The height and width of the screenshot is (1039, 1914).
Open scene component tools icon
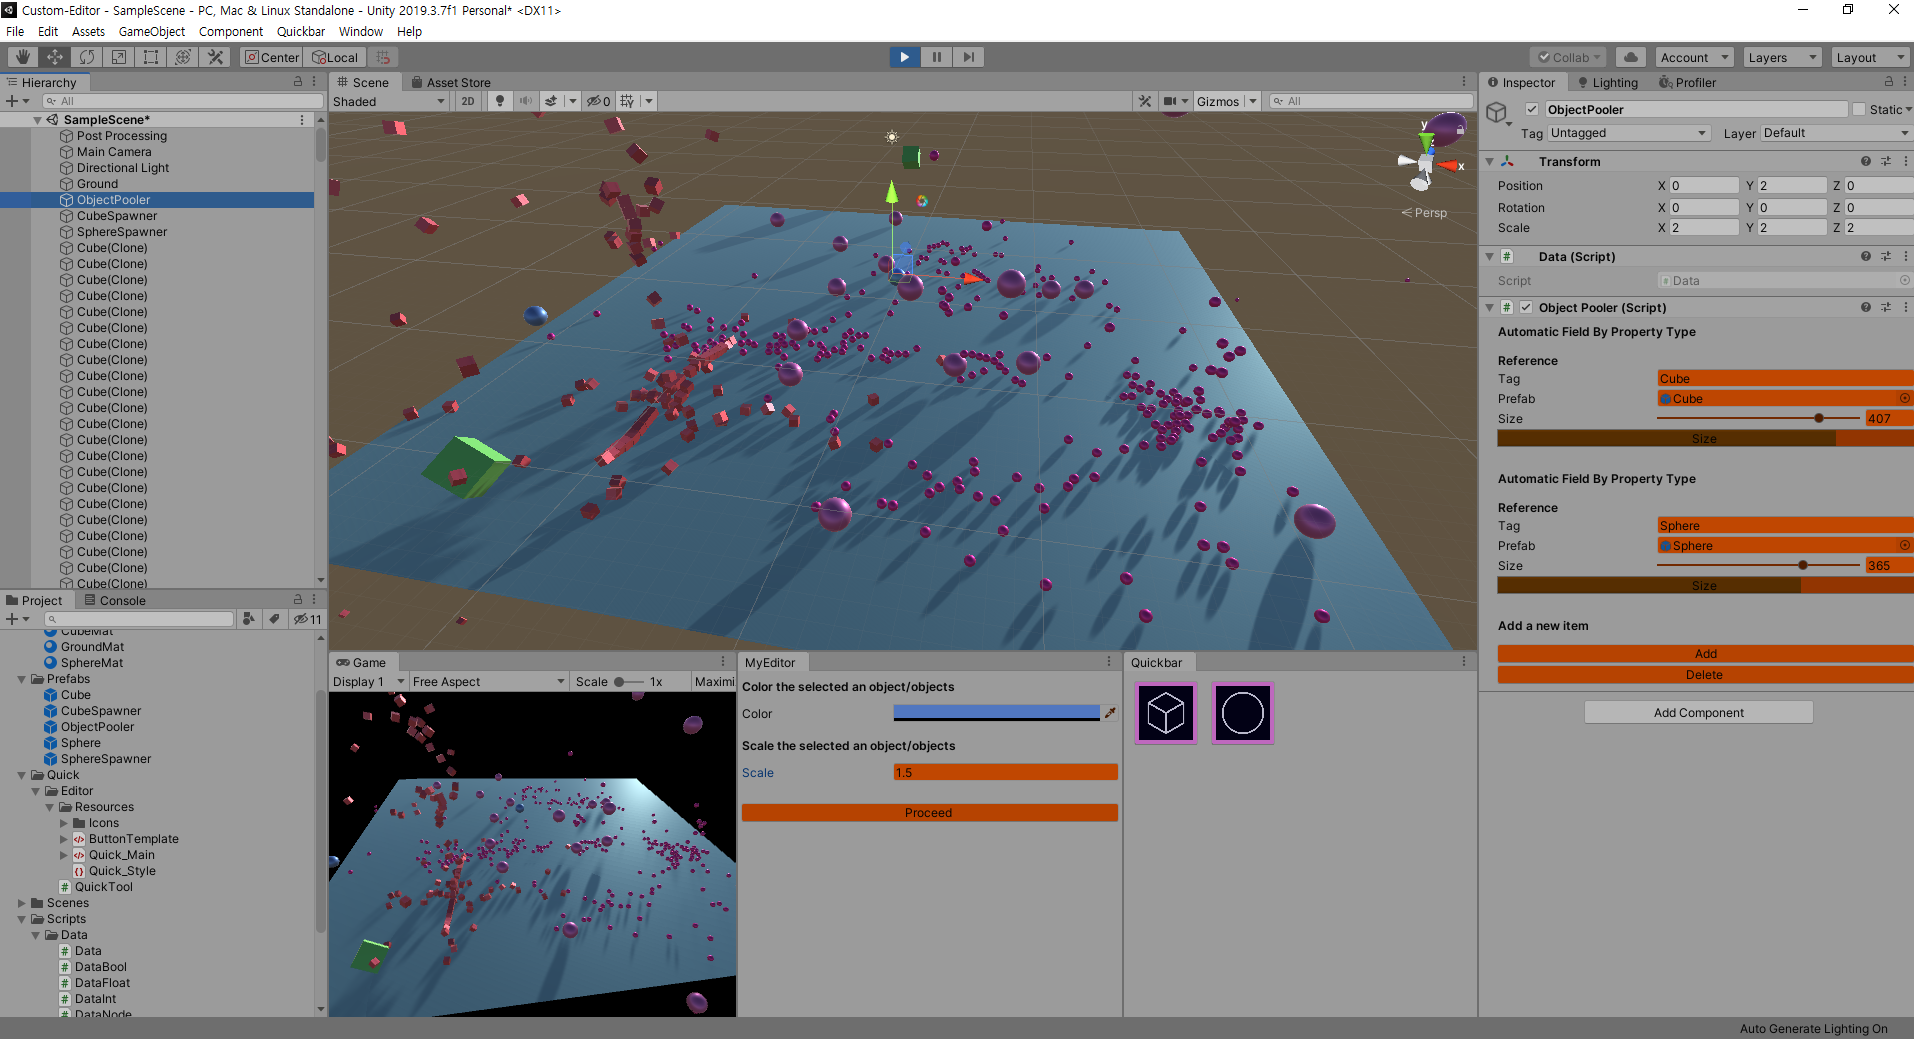click(x=1145, y=101)
